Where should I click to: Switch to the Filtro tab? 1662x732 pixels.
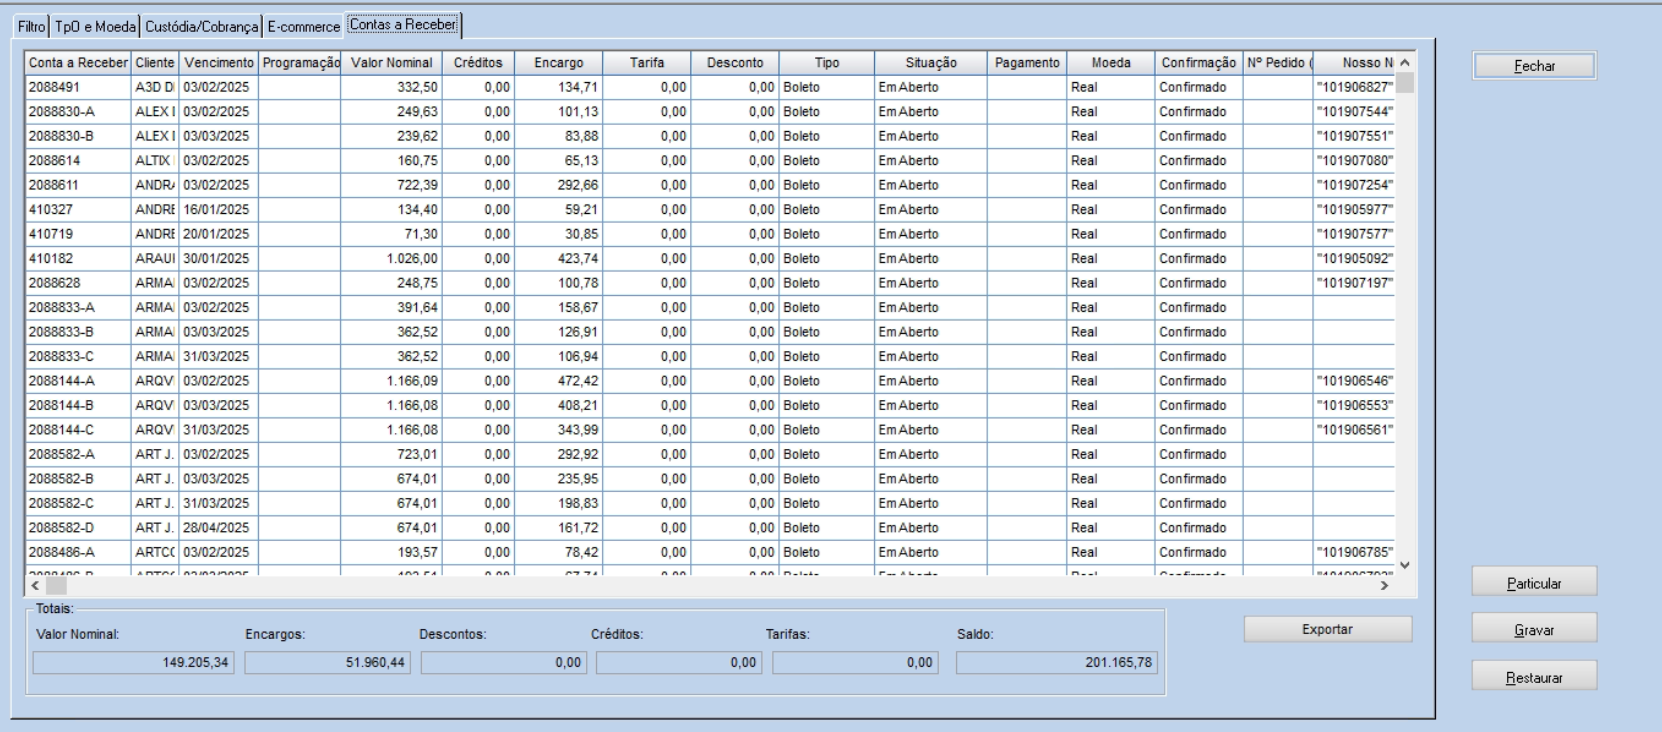32,27
